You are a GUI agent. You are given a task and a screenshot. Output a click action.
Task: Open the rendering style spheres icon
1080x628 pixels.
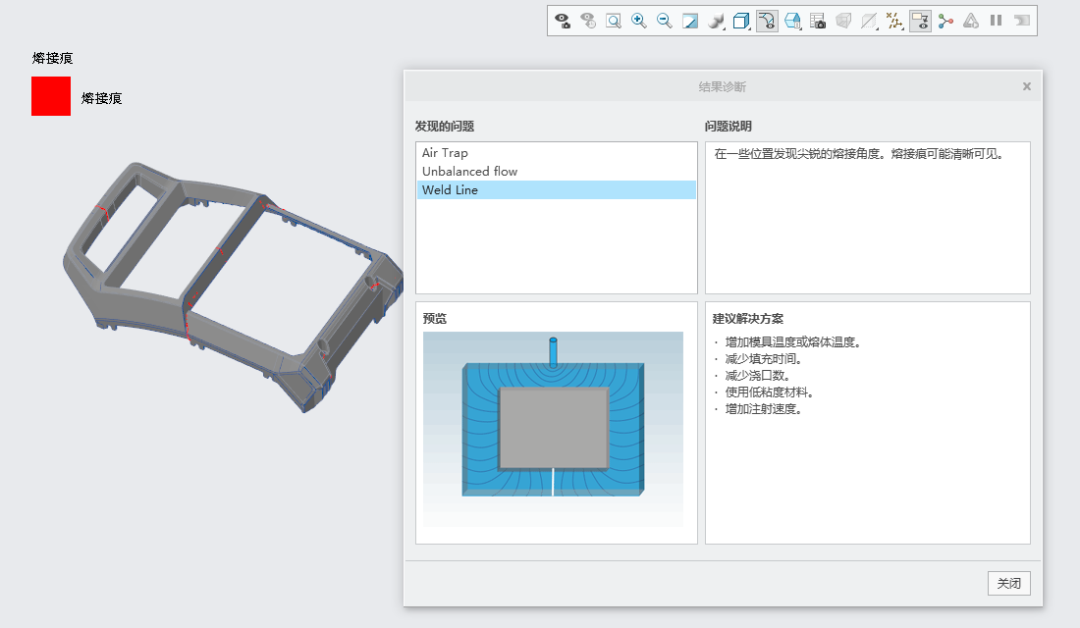(x=716, y=21)
